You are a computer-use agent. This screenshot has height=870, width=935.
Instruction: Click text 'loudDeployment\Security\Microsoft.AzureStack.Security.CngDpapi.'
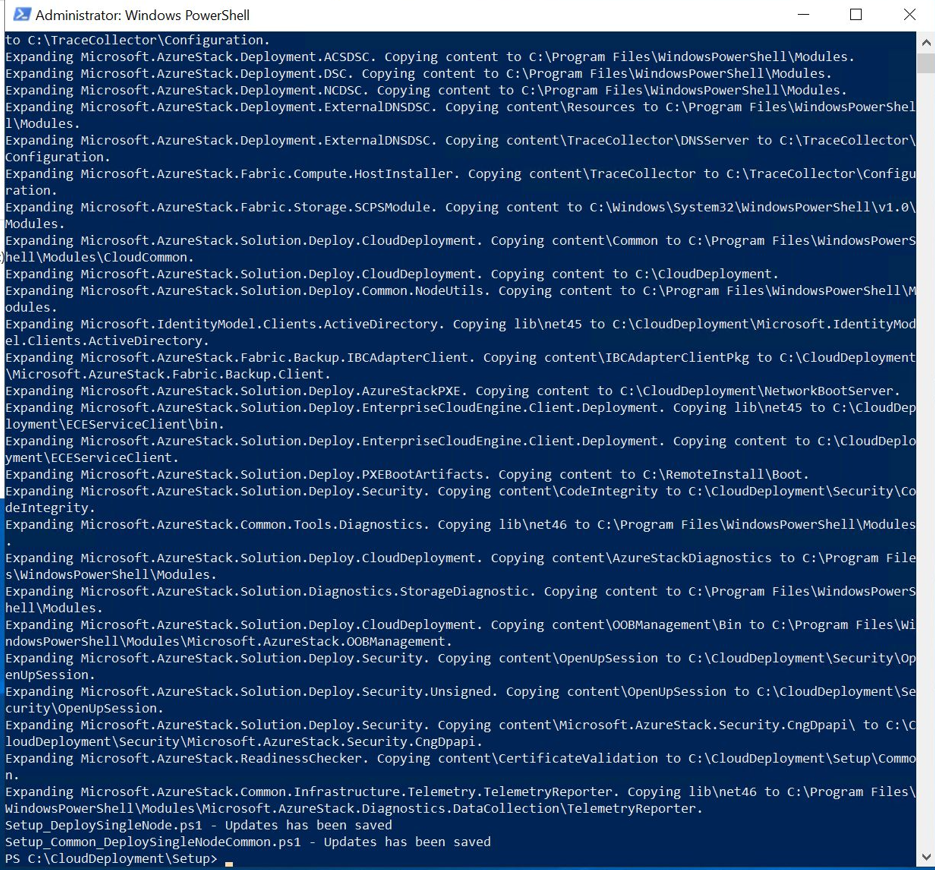click(244, 741)
